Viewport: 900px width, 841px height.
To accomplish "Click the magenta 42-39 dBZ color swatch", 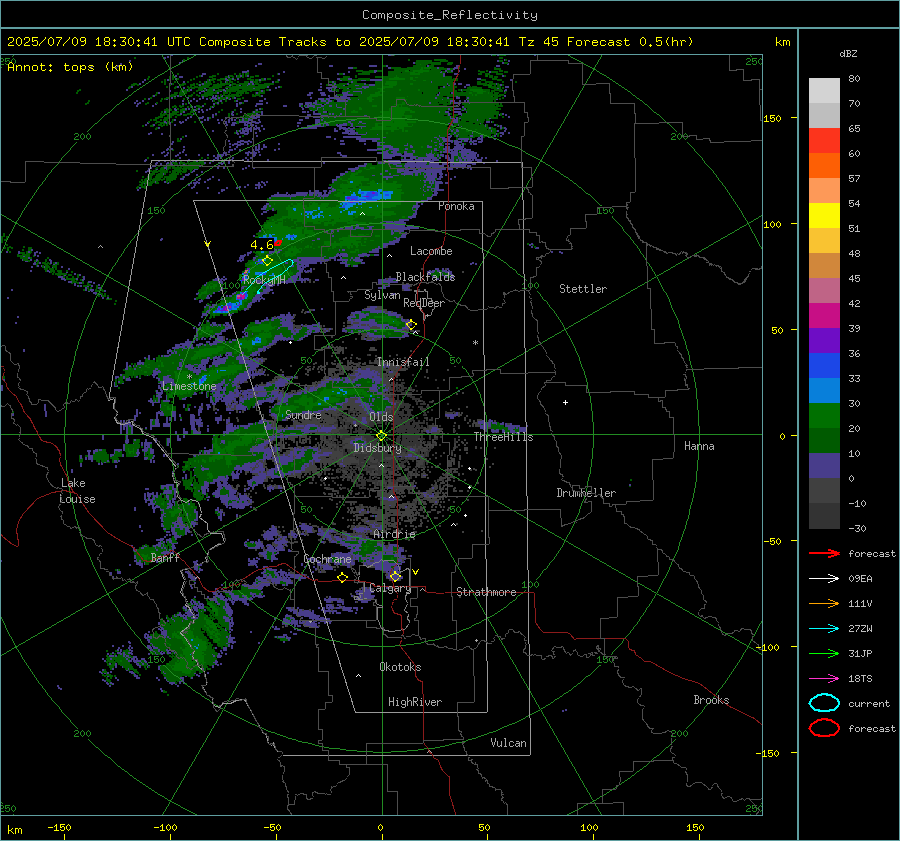I will tap(824, 316).
